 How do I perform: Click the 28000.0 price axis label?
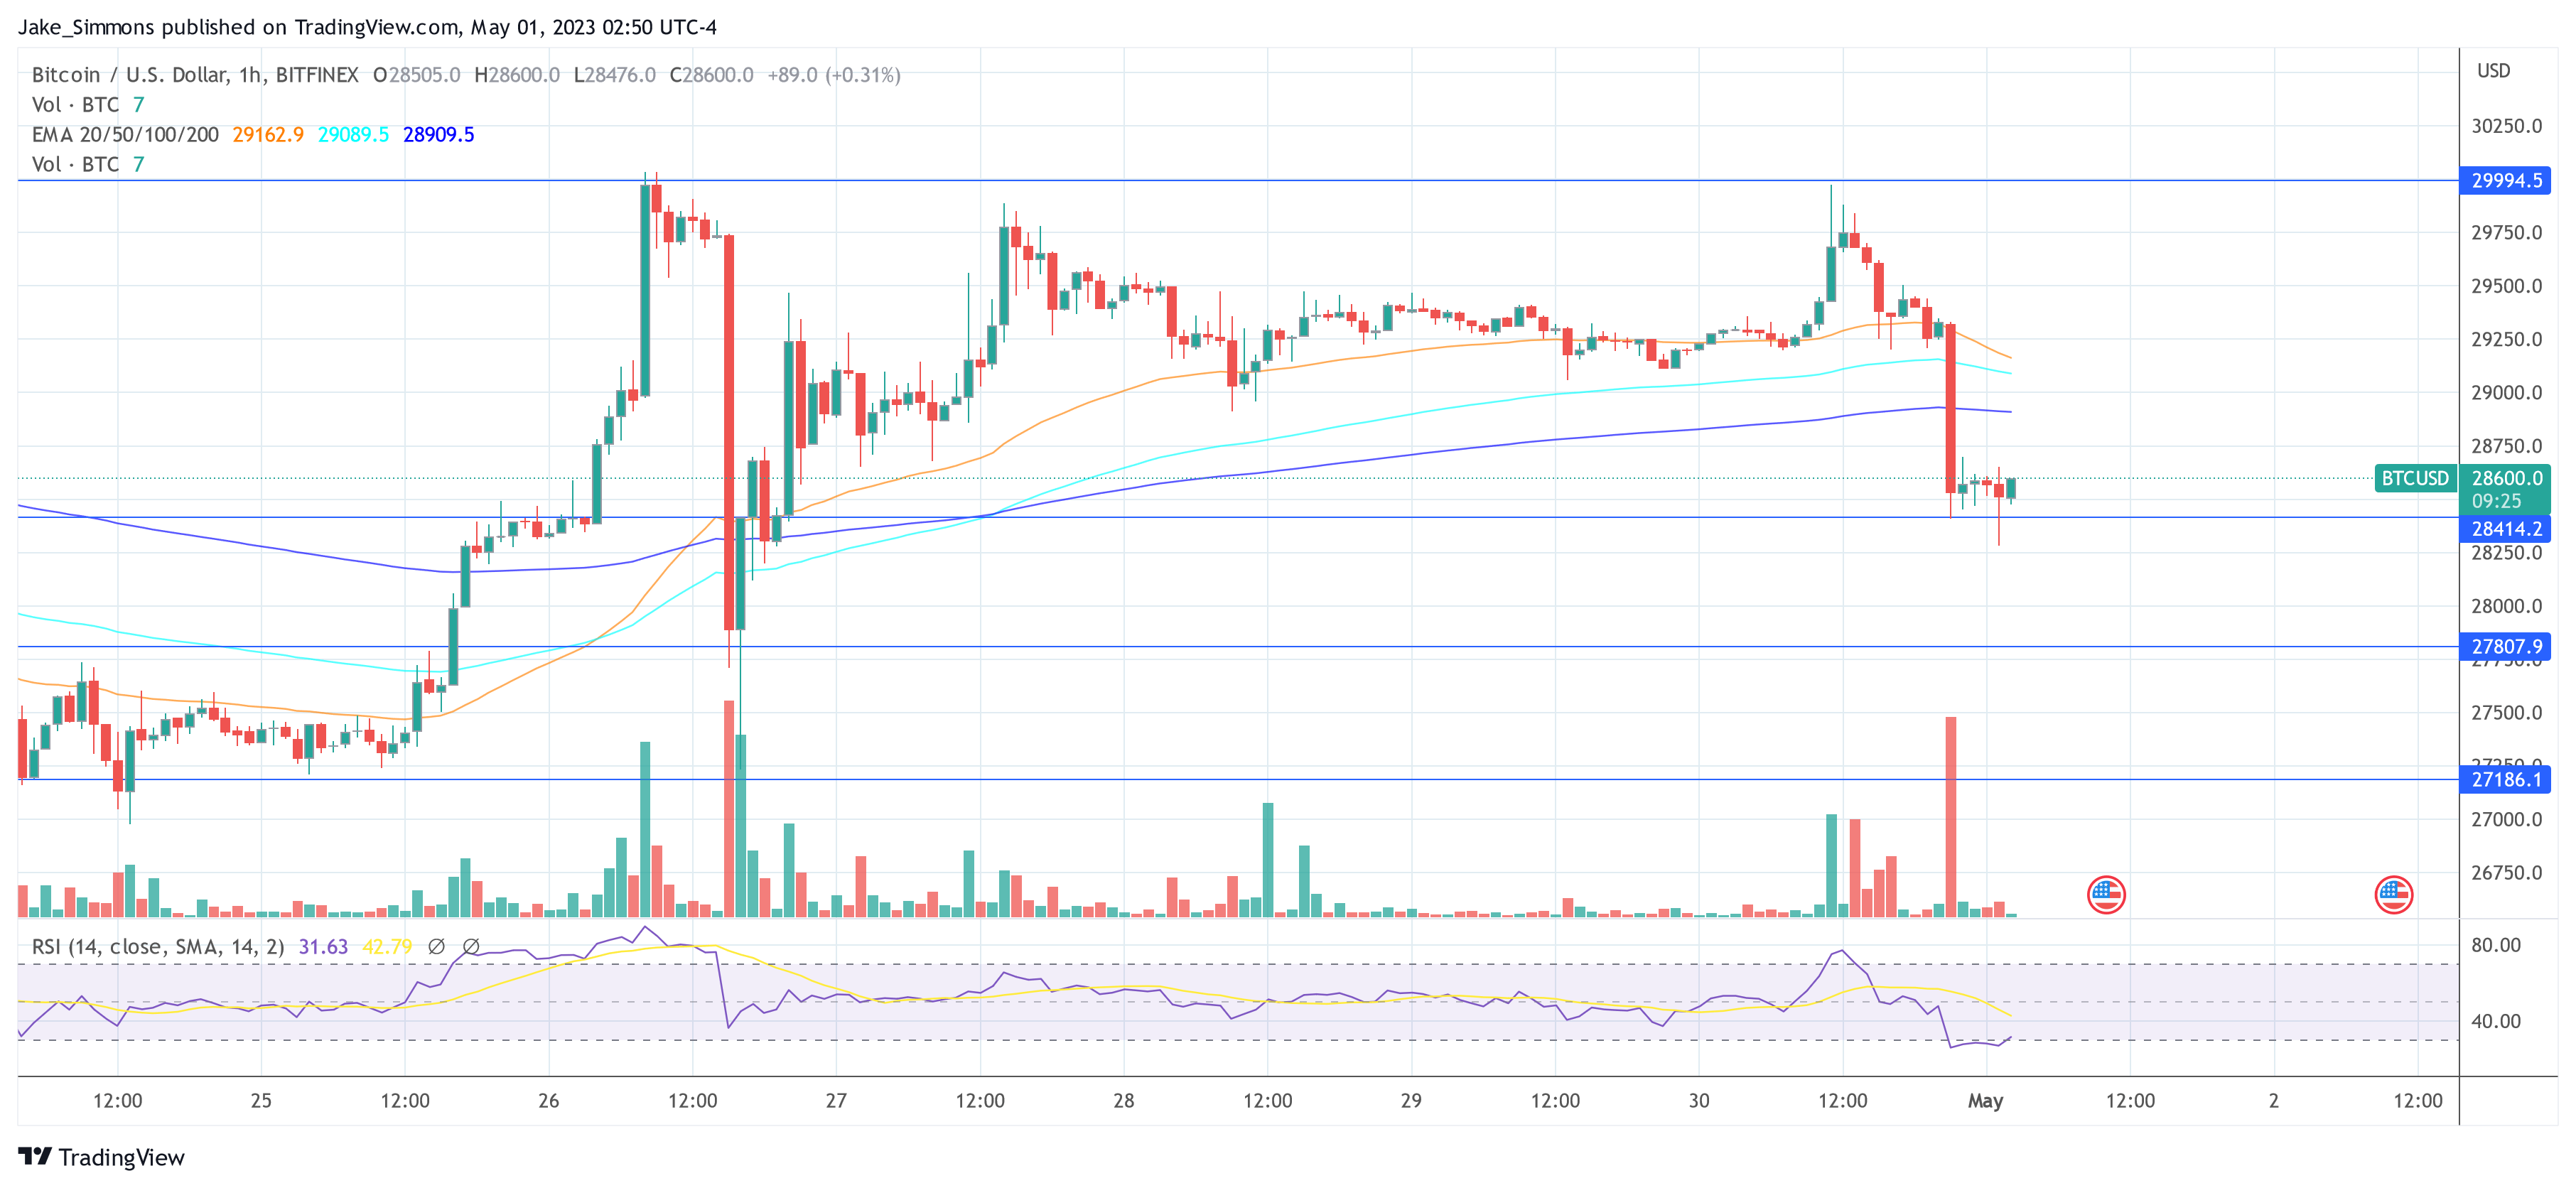click(2506, 606)
